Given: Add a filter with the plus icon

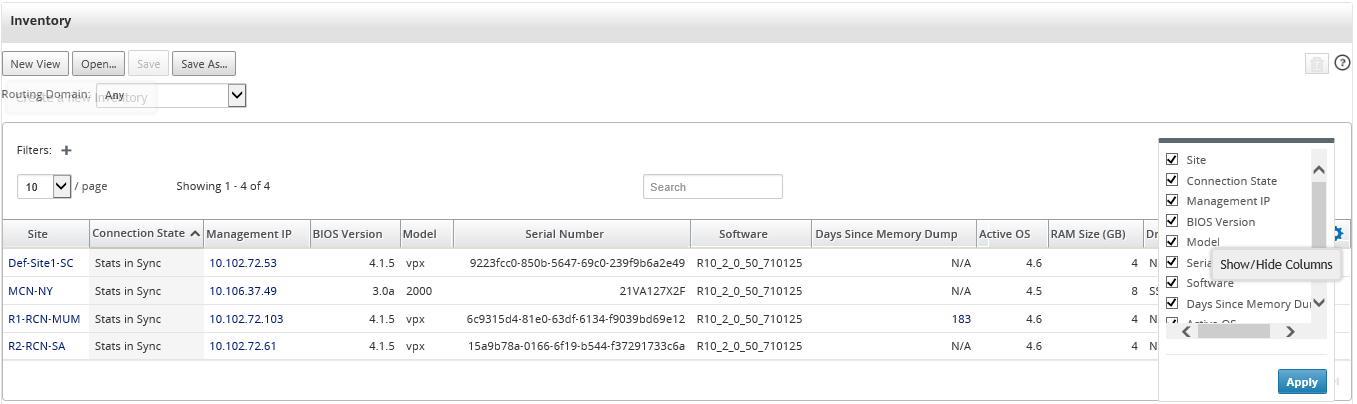Looking at the screenshot, I should coord(67,150).
